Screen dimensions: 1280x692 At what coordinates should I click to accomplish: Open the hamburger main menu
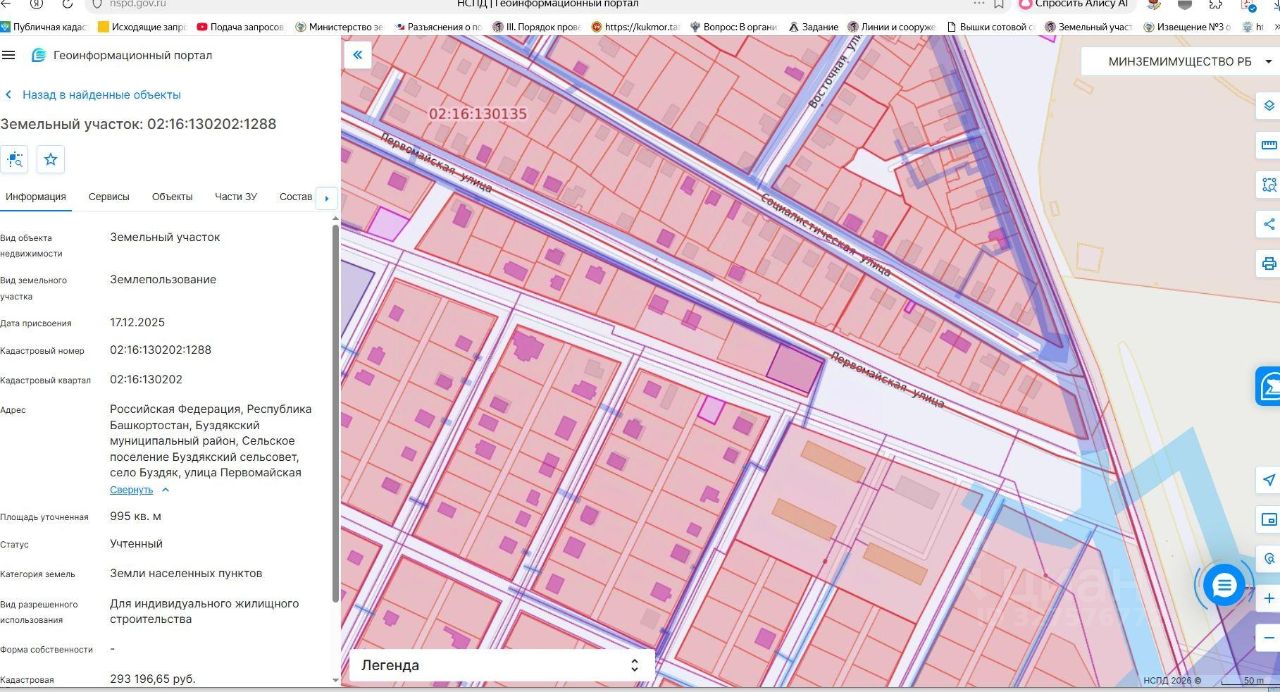coord(9,55)
